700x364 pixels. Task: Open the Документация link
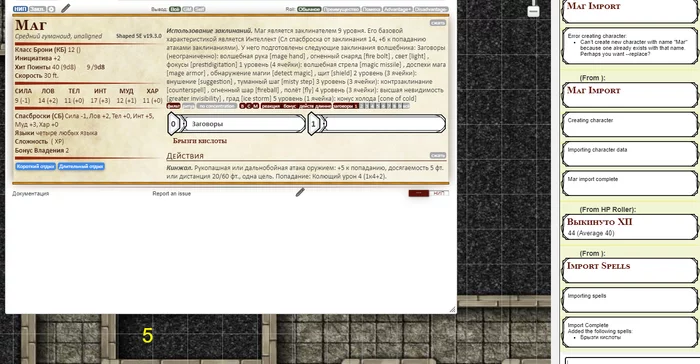[30, 193]
